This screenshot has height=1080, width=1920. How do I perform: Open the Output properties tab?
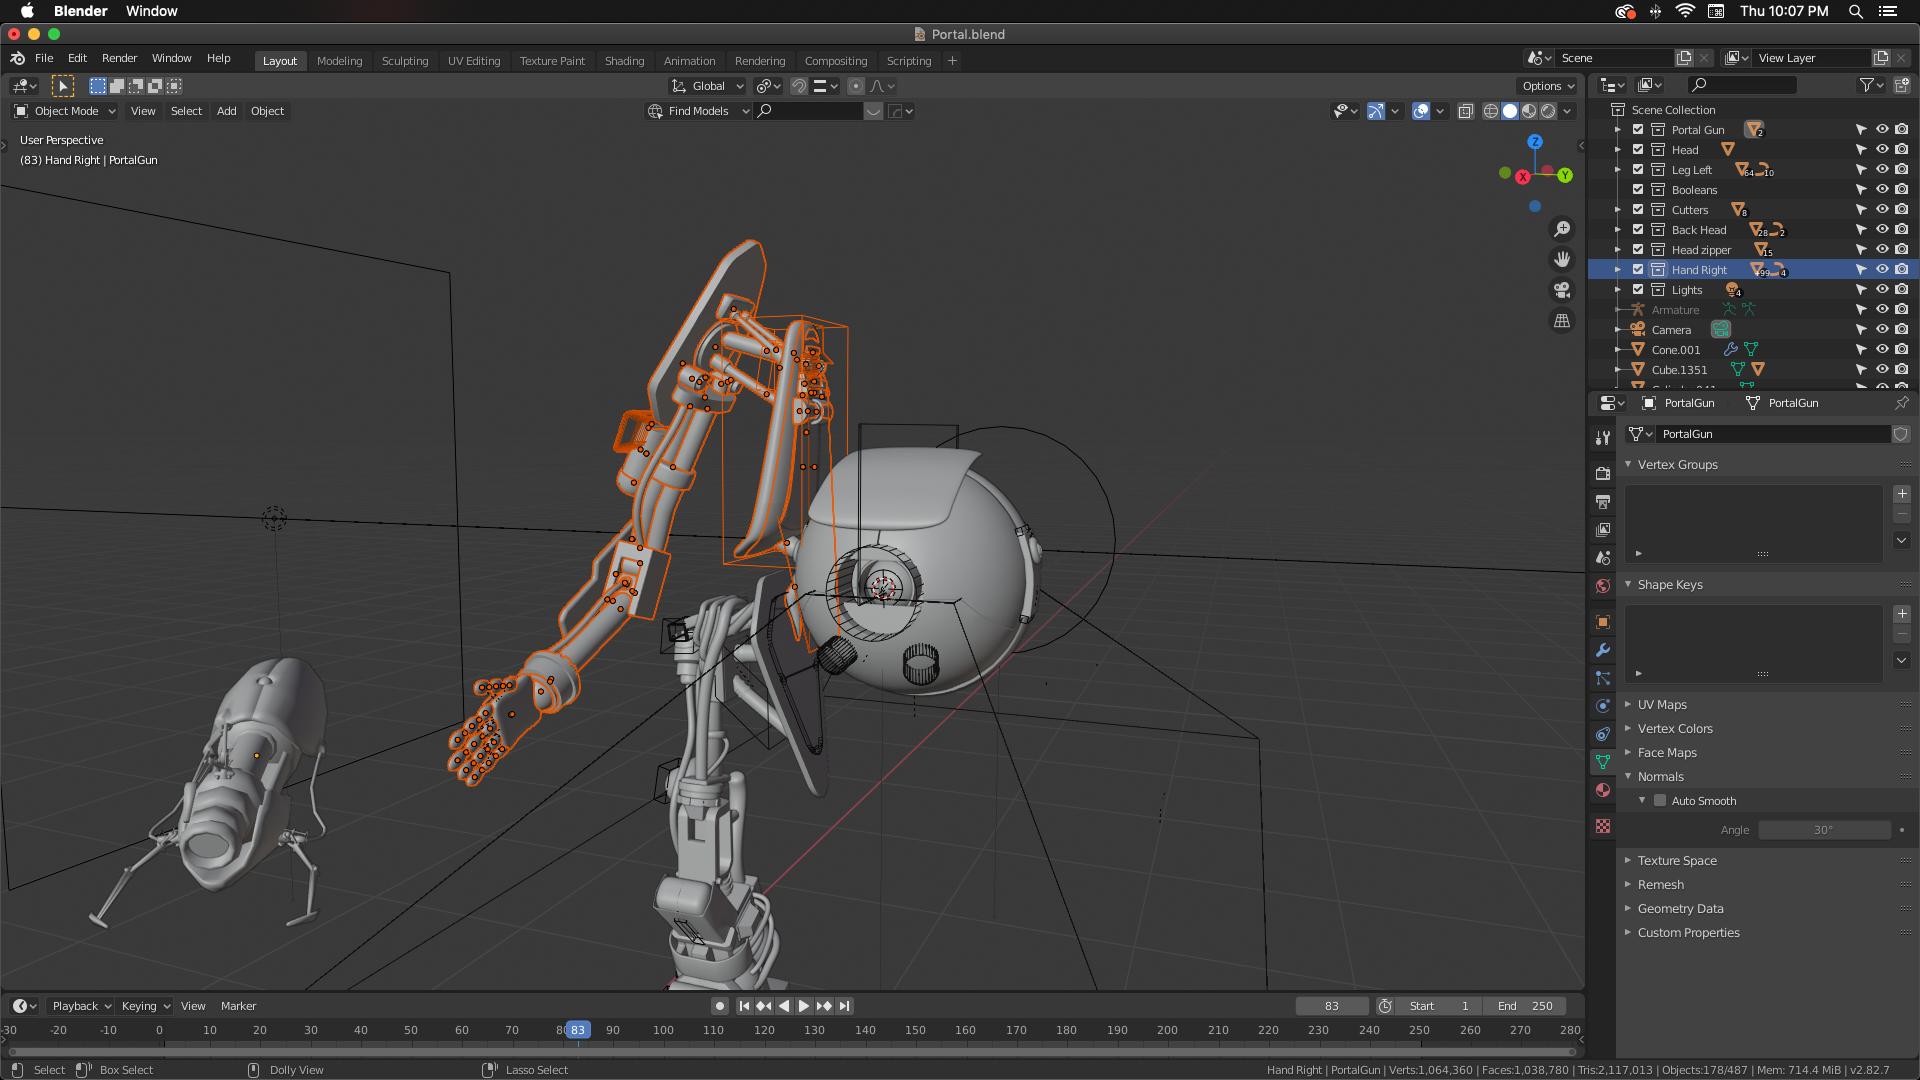click(x=1603, y=501)
